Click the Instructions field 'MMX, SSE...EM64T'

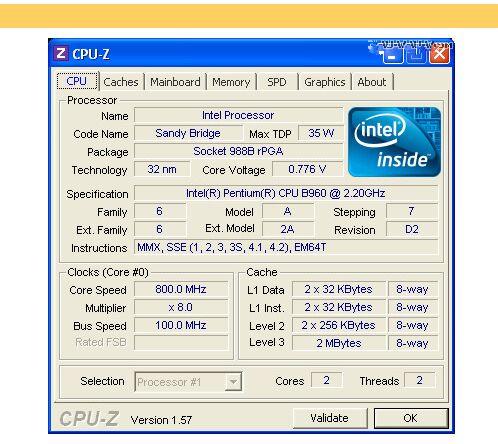[286, 247]
